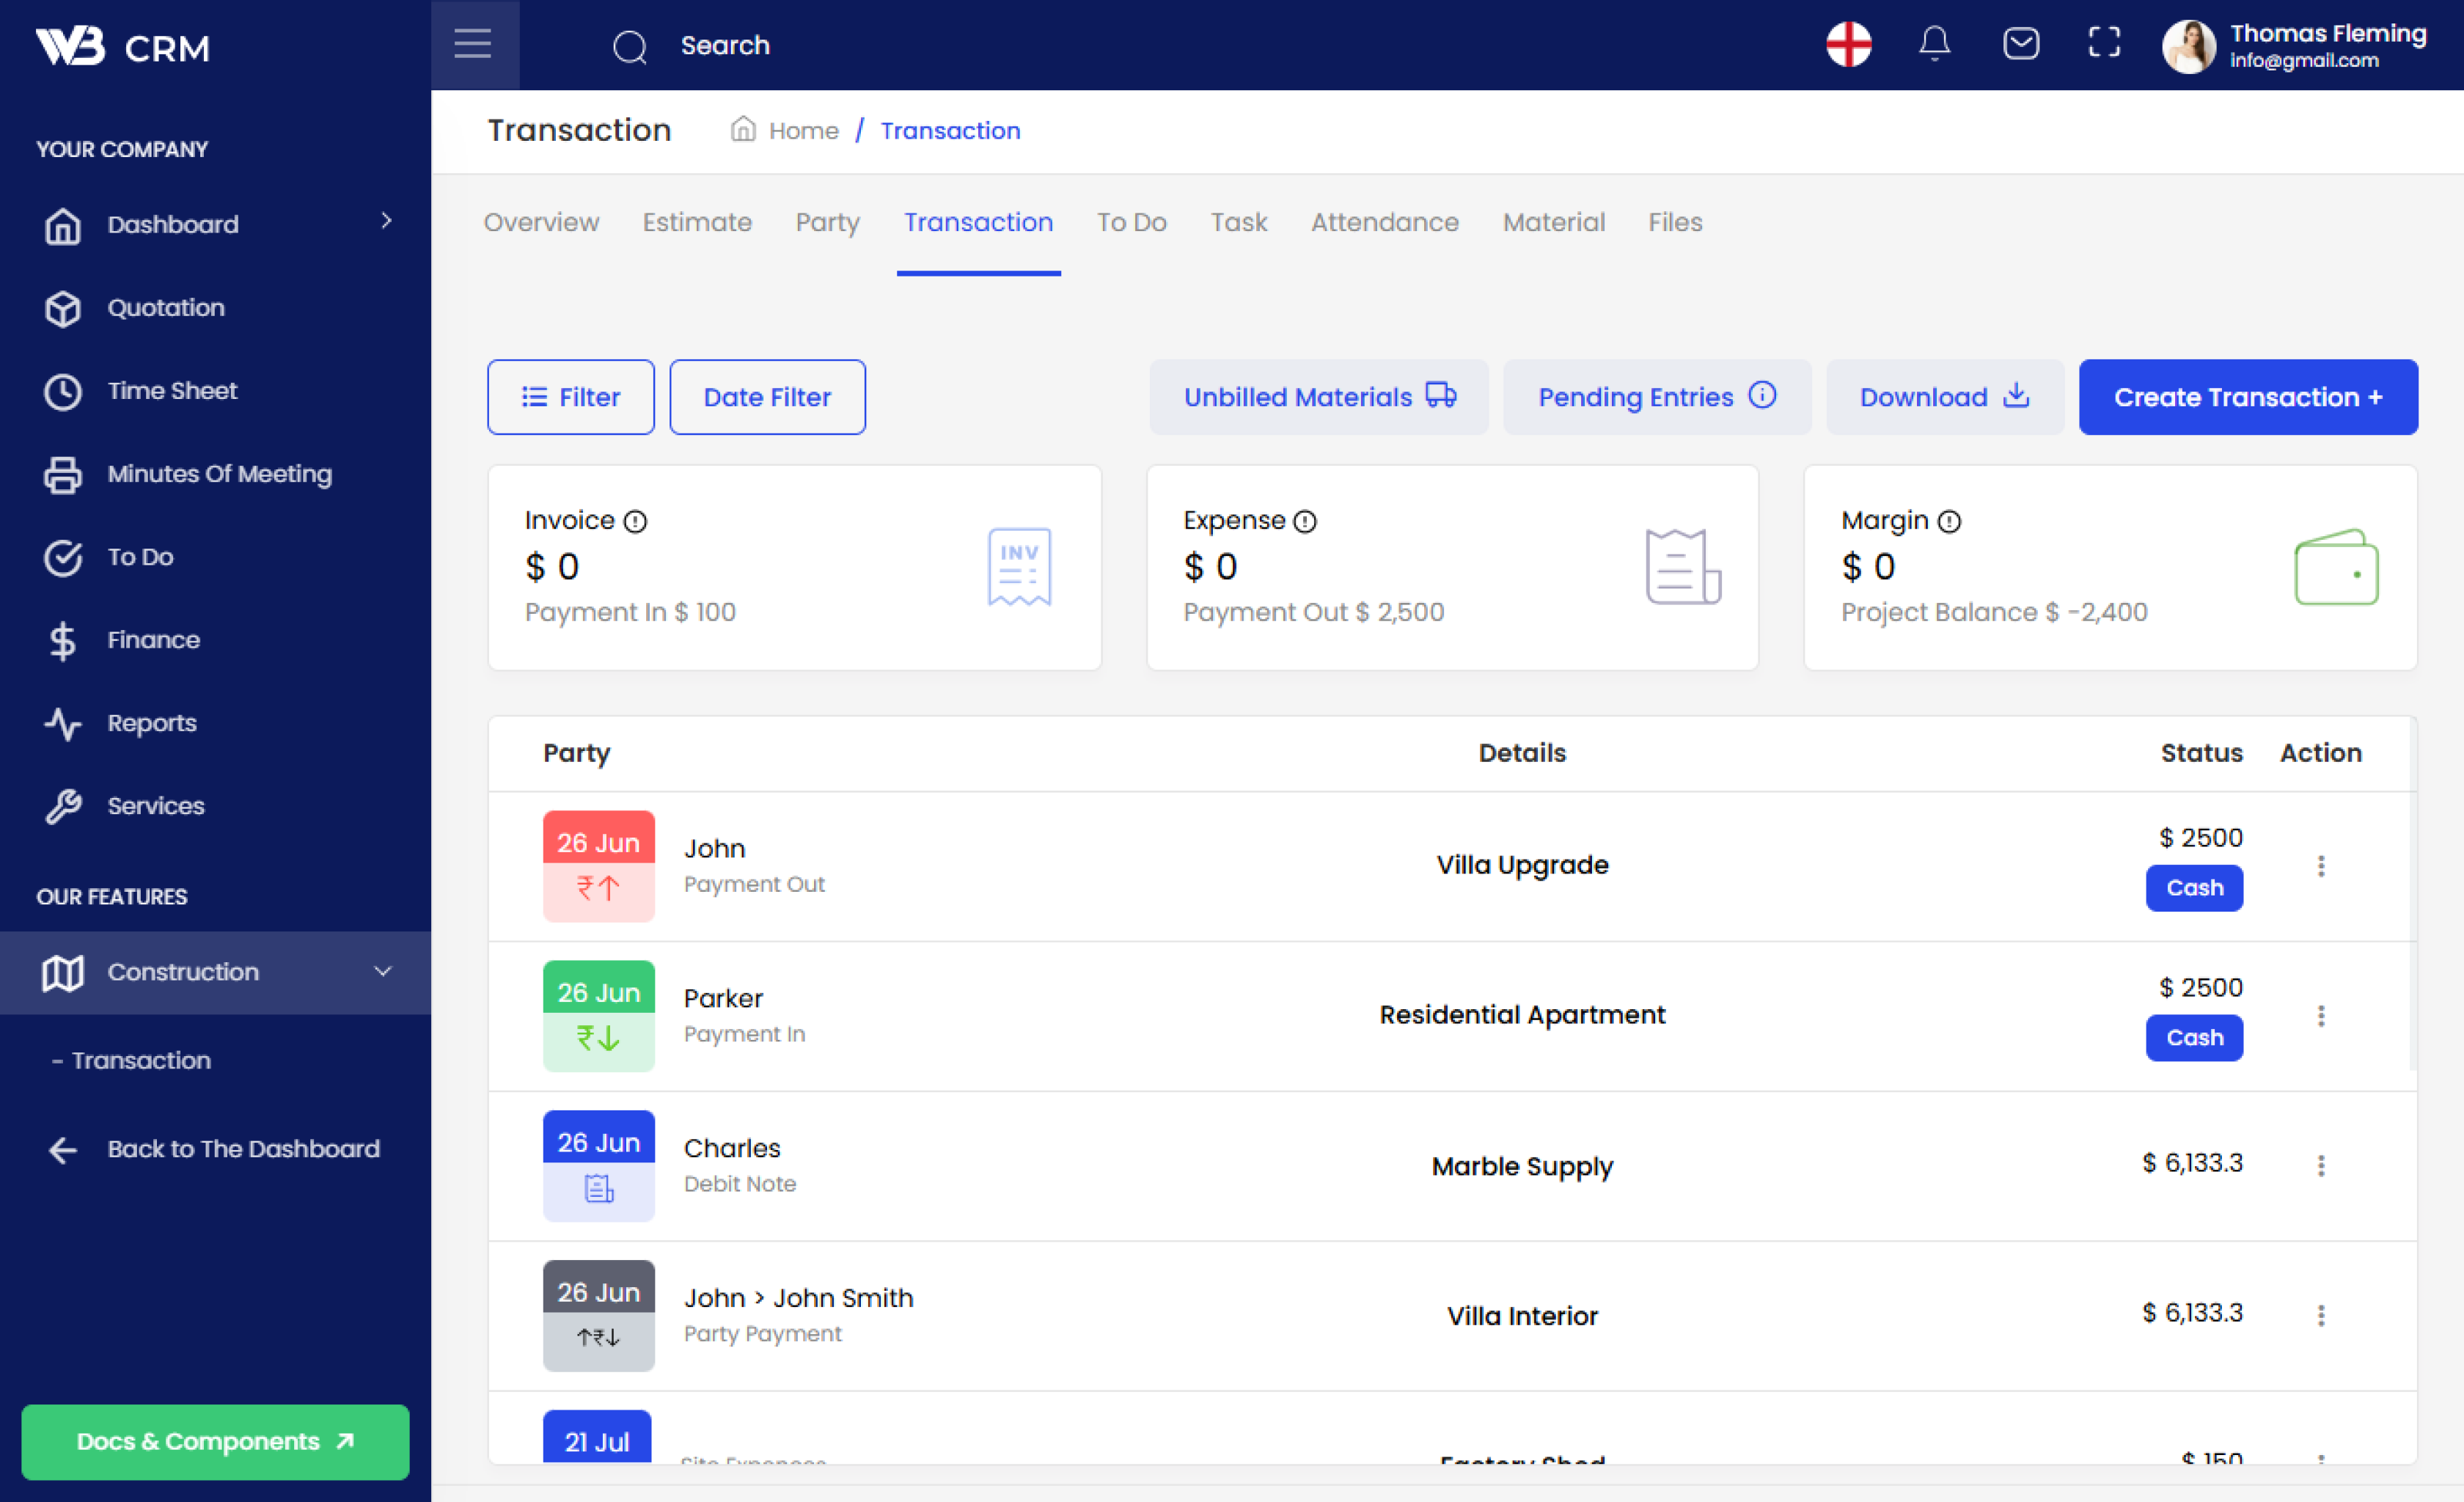Click Home breadcrumb link
The height and width of the screenshot is (1502, 2464).
802,131
